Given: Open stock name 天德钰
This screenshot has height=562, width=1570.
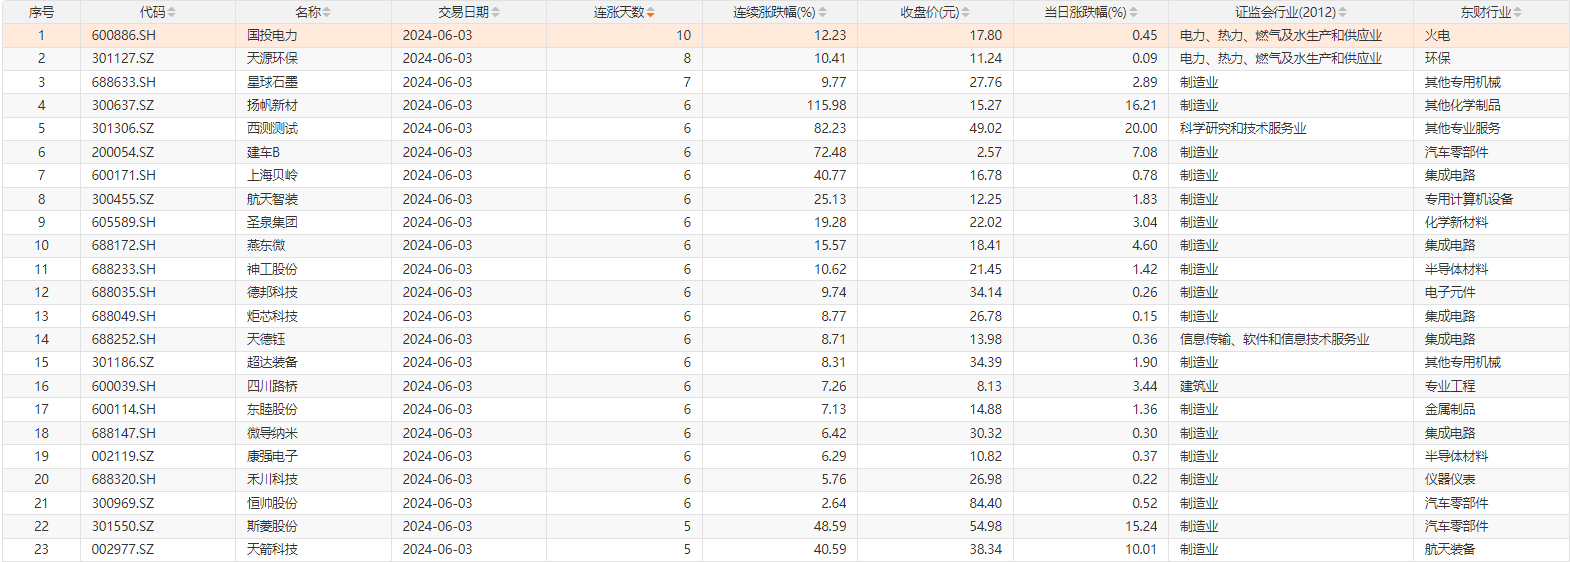Looking at the screenshot, I should click(266, 339).
